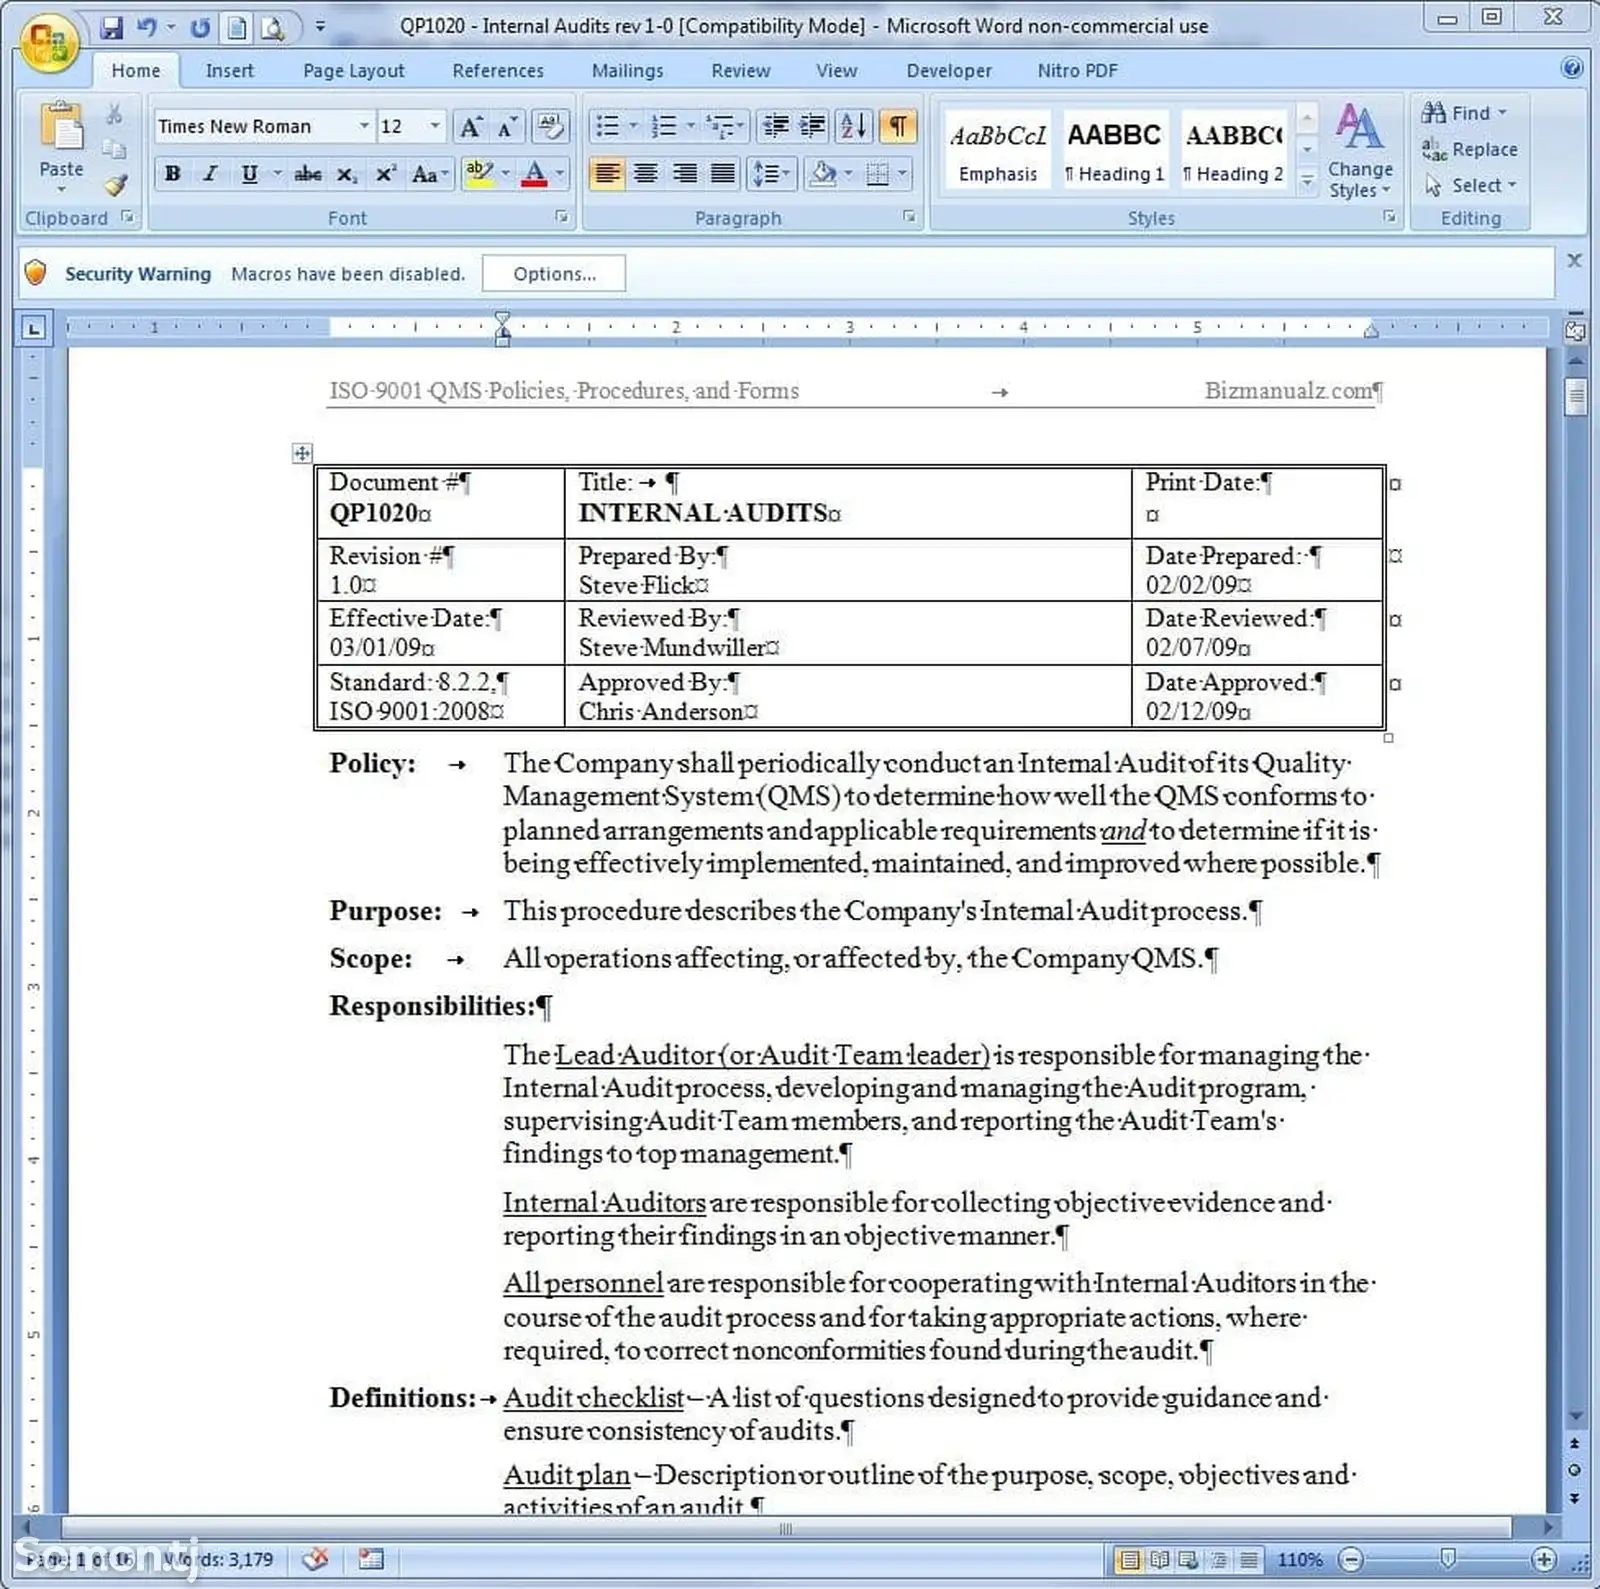
Task: Open the Office Button menu
Action: (x=49, y=41)
